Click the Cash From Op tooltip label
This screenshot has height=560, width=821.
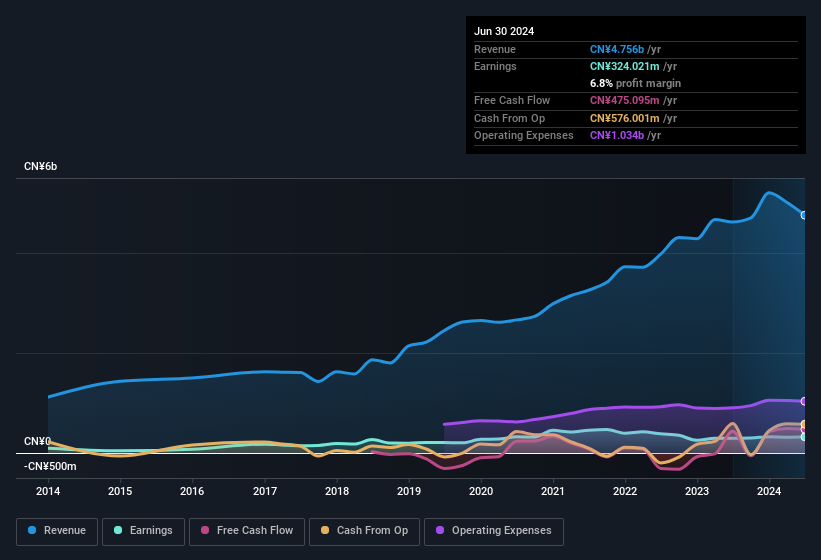click(x=509, y=118)
